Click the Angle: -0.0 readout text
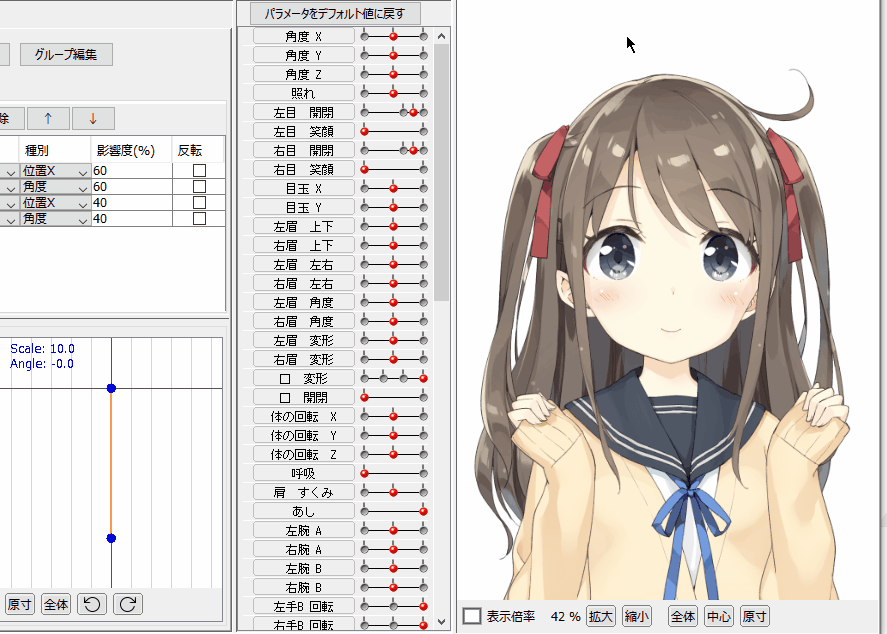Screen dimensions: 887x634 [x=42, y=364]
